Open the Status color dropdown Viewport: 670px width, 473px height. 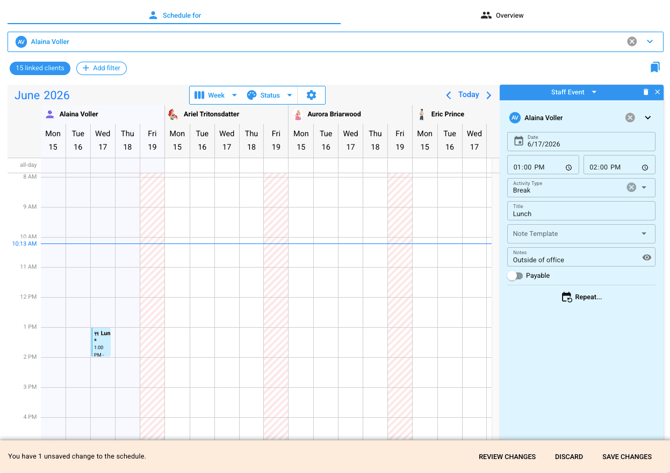pyautogui.click(x=270, y=95)
